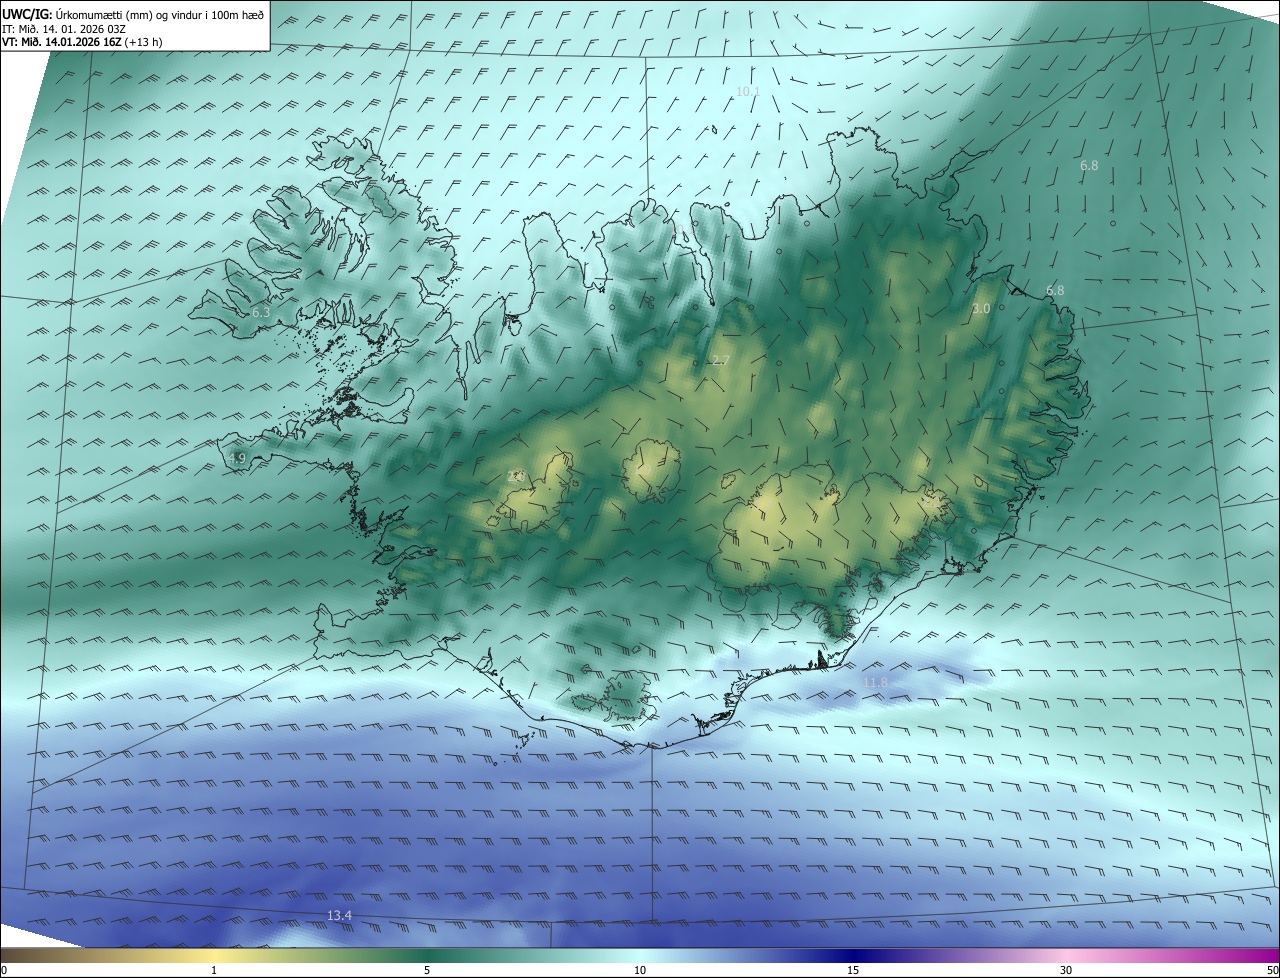
Task: Click the 10 tick on the color scale
Action: coord(640,970)
